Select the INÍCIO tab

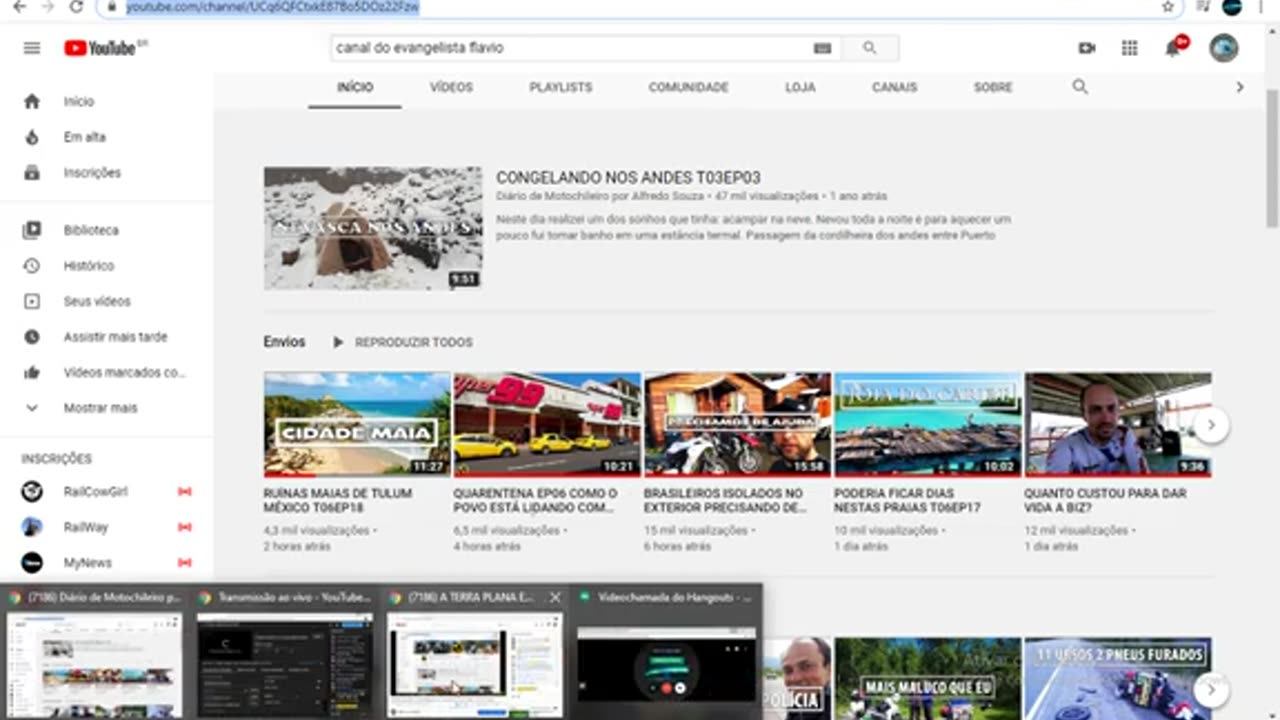355,87
